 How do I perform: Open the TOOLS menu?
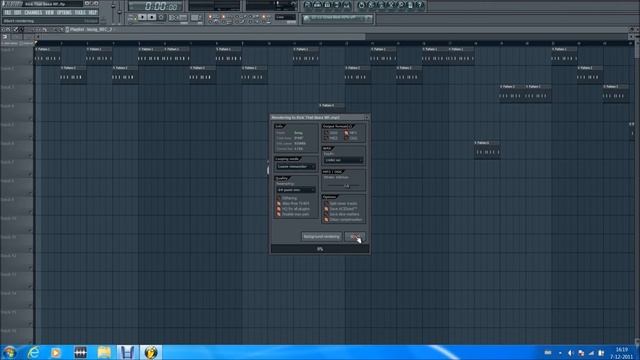80,13
